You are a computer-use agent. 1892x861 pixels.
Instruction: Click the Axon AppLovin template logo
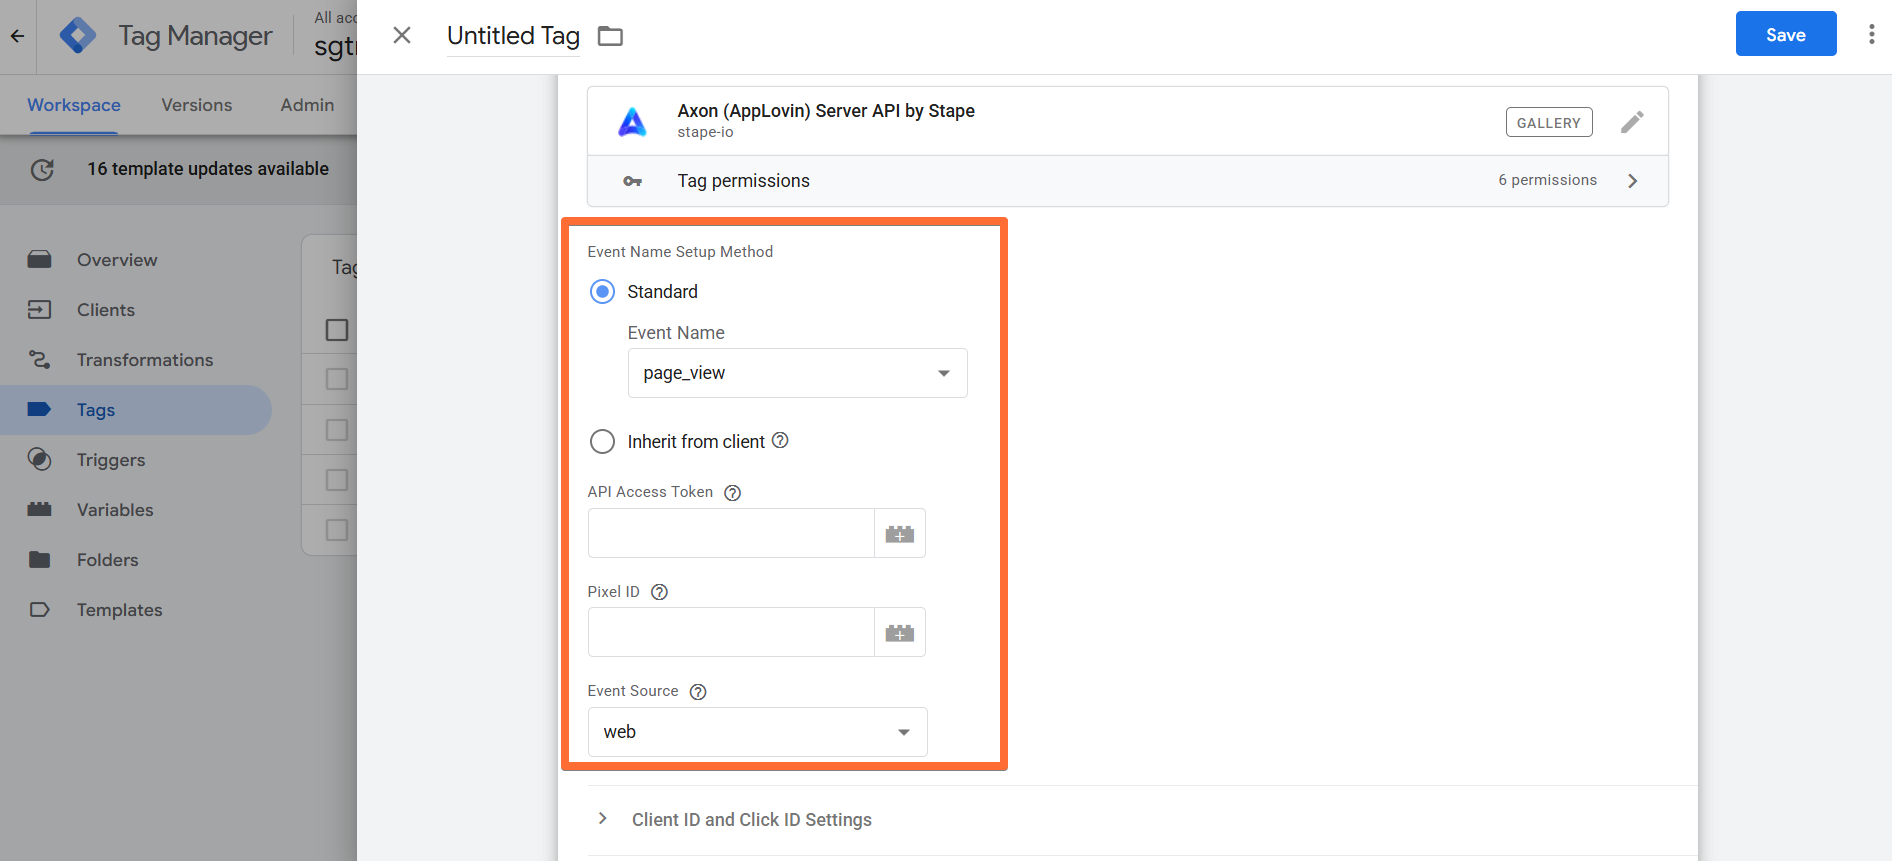[632, 122]
